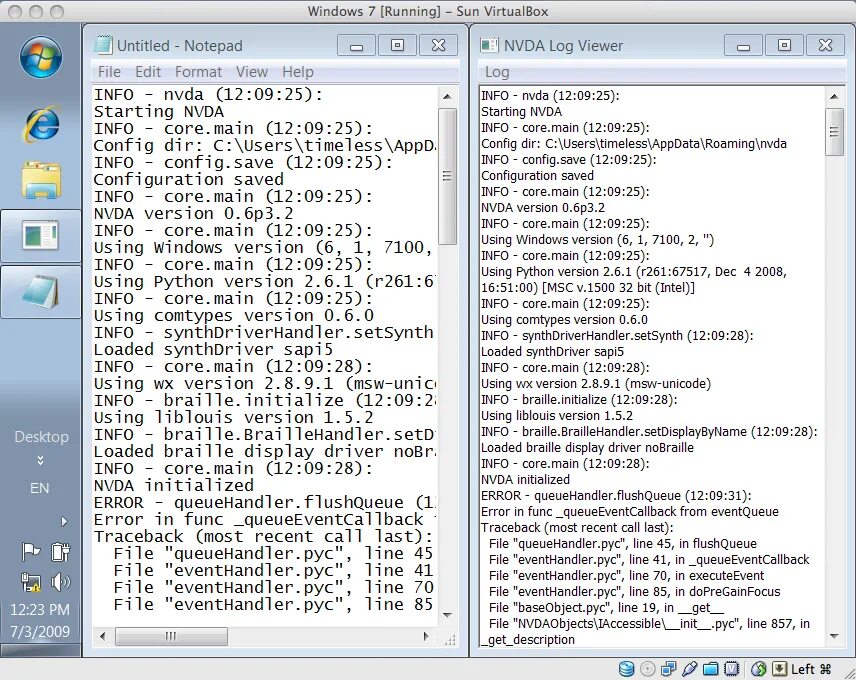Show hidden tray icons with the arrow

pos(64,522)
